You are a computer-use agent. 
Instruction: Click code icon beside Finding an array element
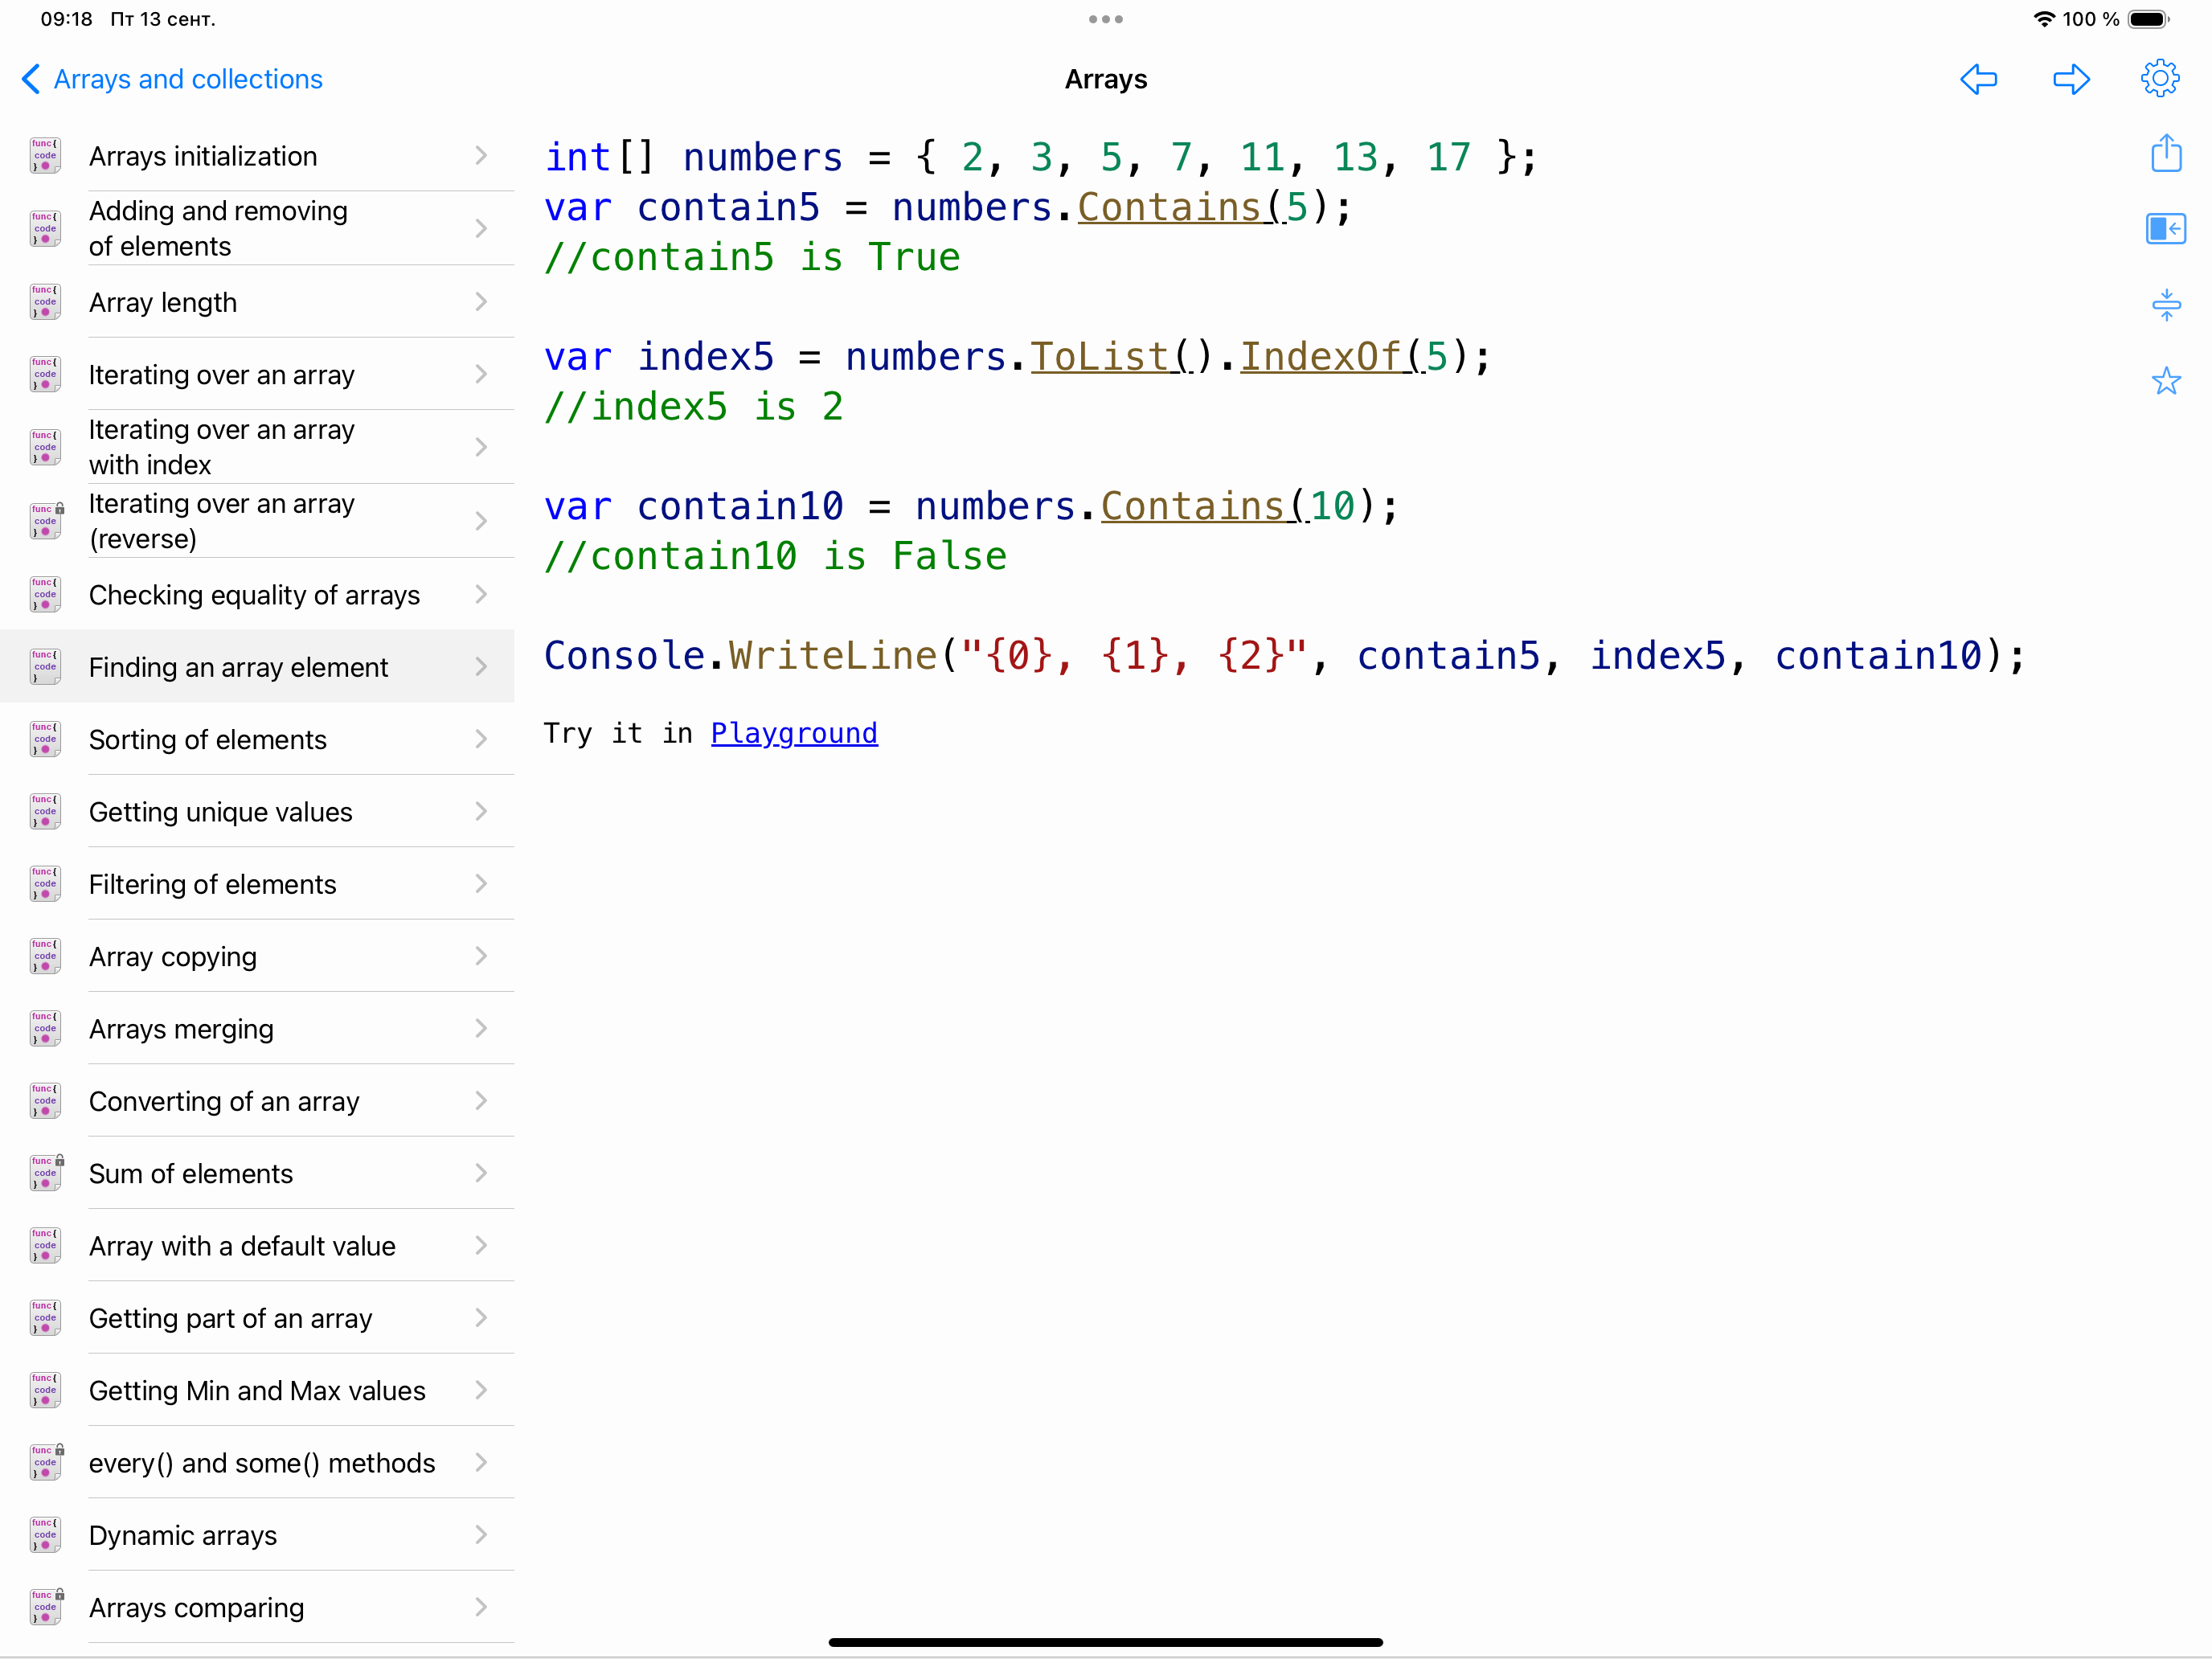tap(45, 667)
